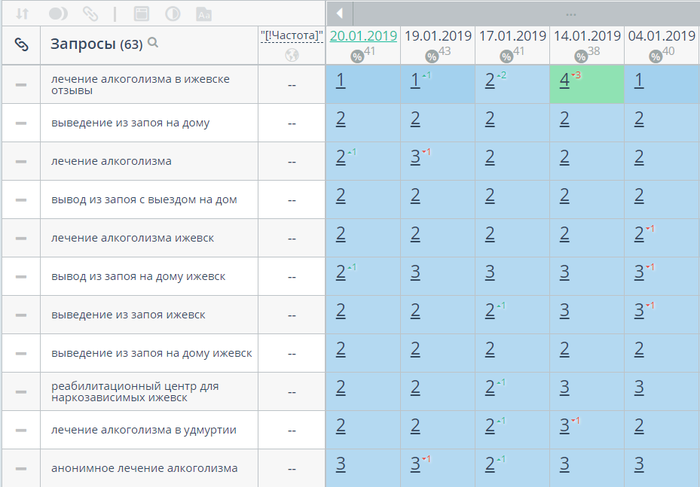This screenshot has height=487, width=700.
Task: Click the link chain icon in toolbar
Action: [x=90, y=14]
